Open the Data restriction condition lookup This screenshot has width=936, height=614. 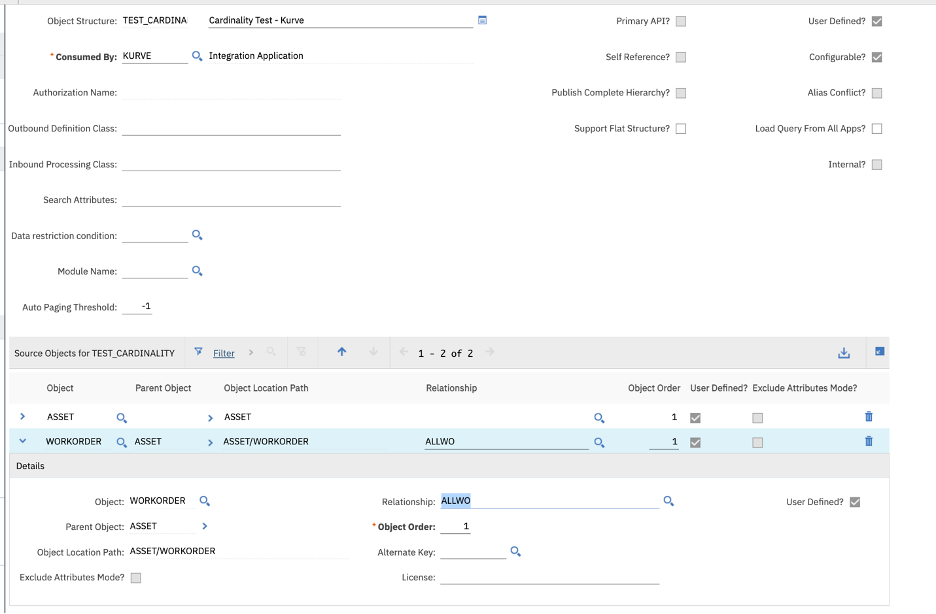pos(197,235)
